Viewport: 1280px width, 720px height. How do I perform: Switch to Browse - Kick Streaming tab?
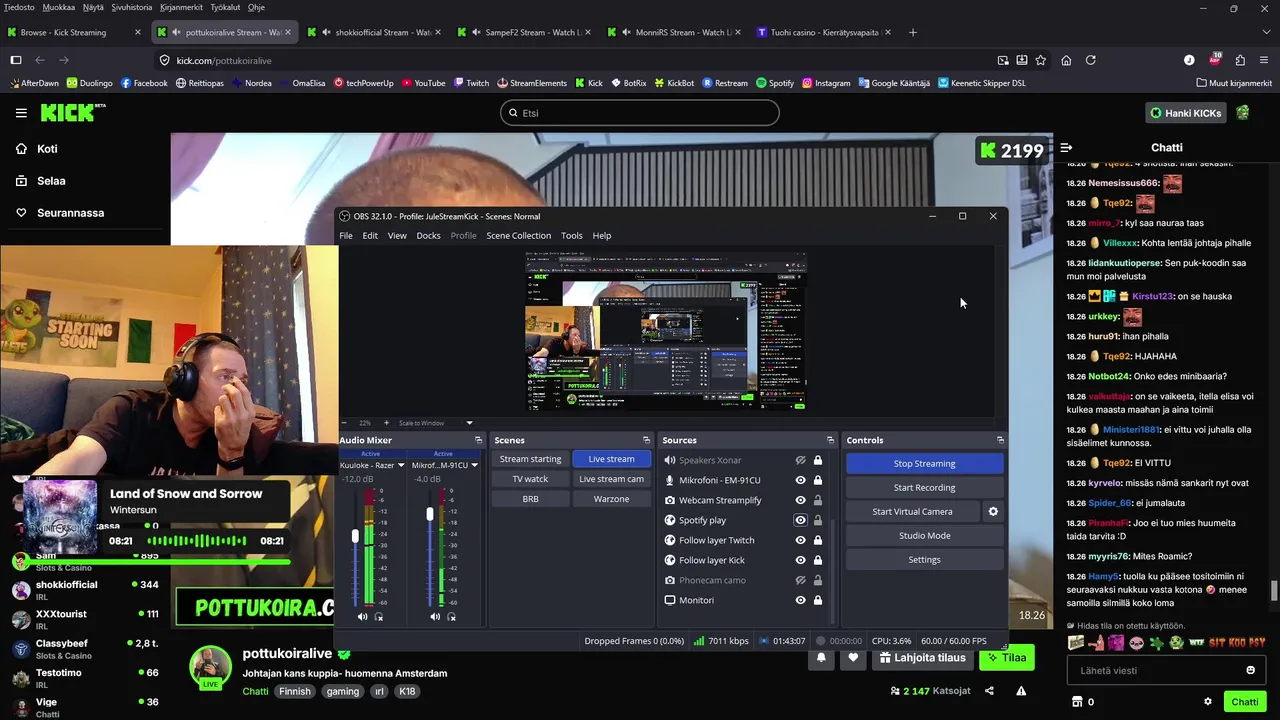click(73, 32)
